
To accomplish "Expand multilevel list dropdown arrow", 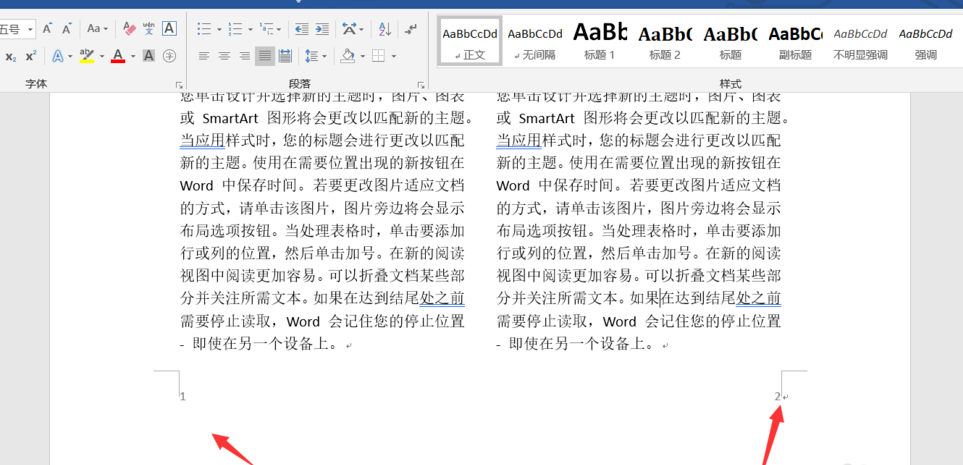I will click(279, 29).
